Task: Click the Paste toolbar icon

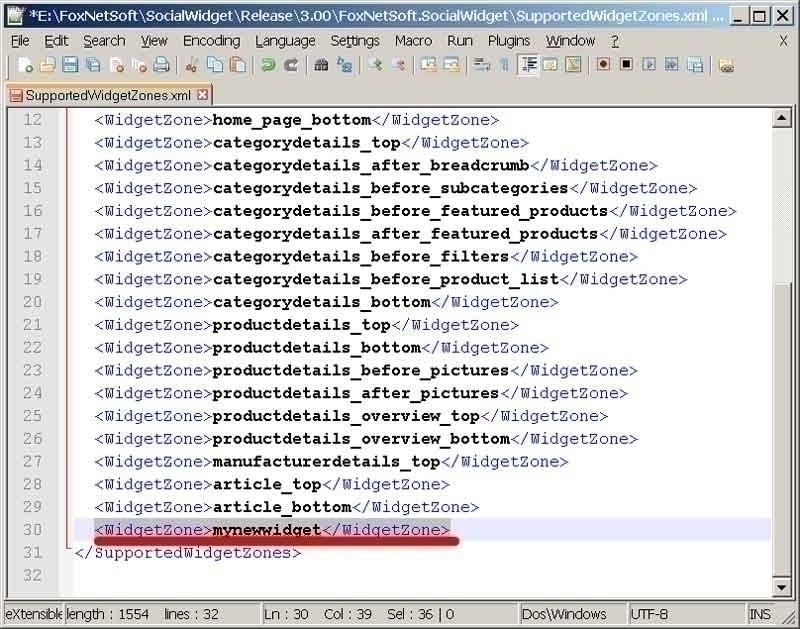Action: pyautogui.click(x=238, y=65)
